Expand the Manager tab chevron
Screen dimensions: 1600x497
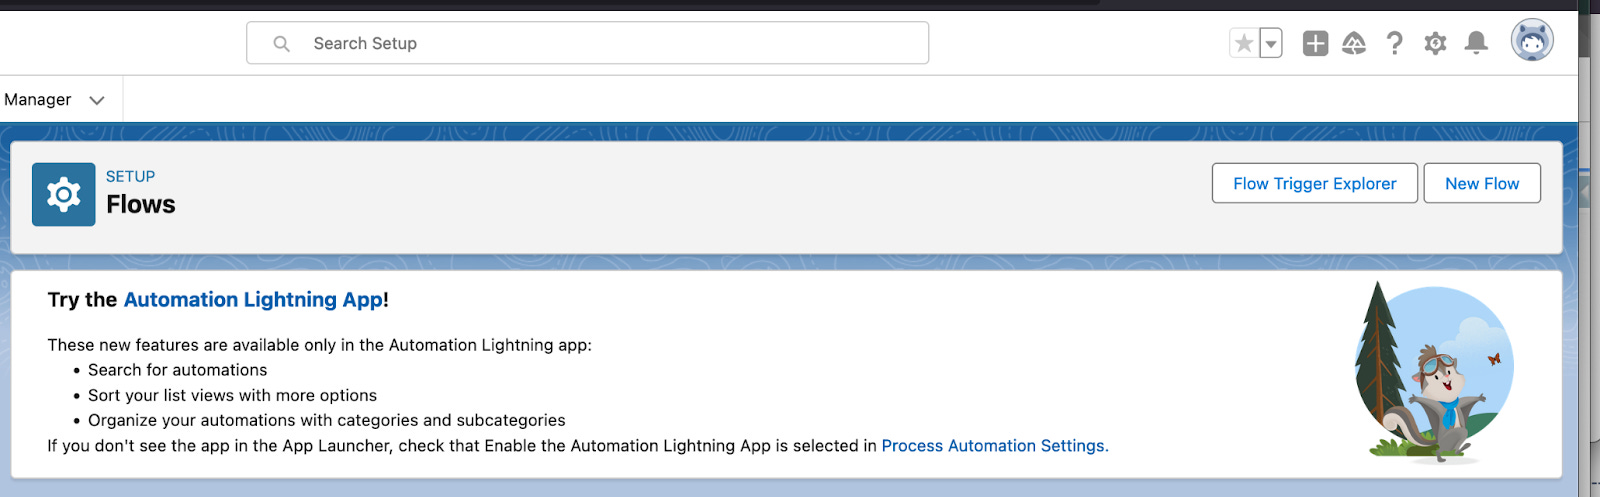coord(97,100)
